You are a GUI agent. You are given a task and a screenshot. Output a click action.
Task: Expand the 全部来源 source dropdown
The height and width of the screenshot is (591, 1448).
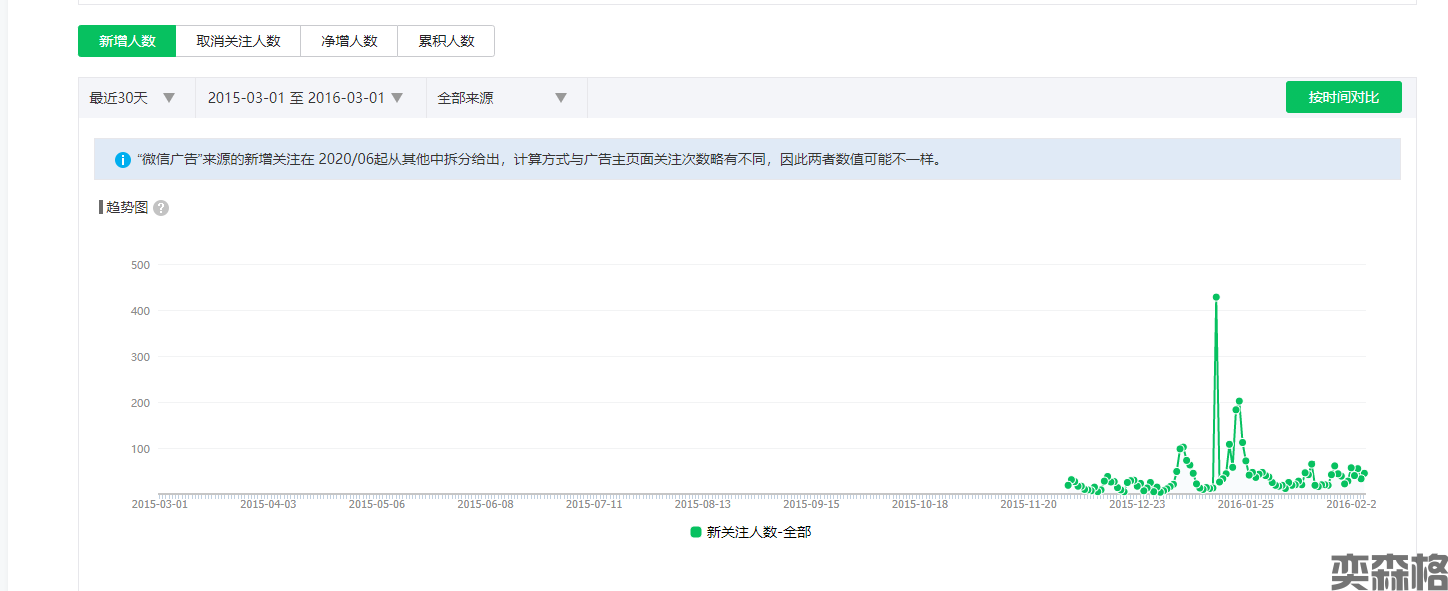(x=502, y=98)
